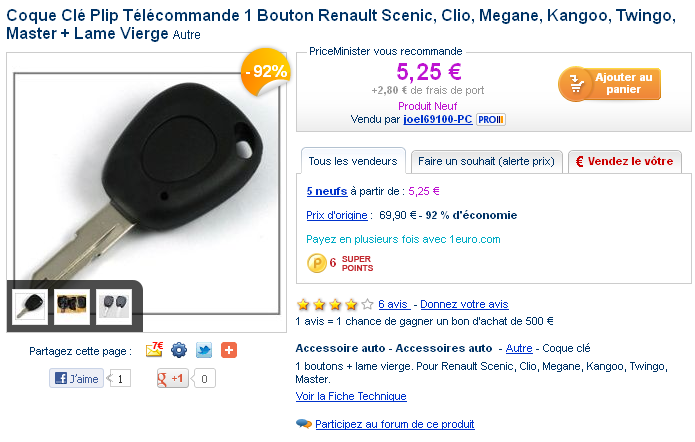Image resolution: width=695 pixels, height=442 pixels.
Task: Open the Vendez le vôtre tab
Action: point(625,161)
